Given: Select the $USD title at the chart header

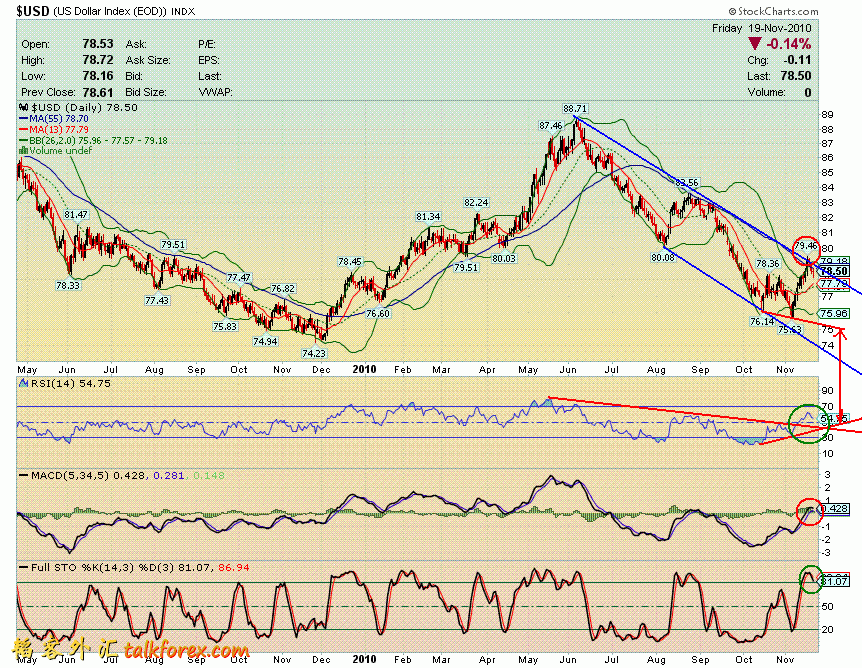Looking at the screenshot, I should [x=33, y=11].
